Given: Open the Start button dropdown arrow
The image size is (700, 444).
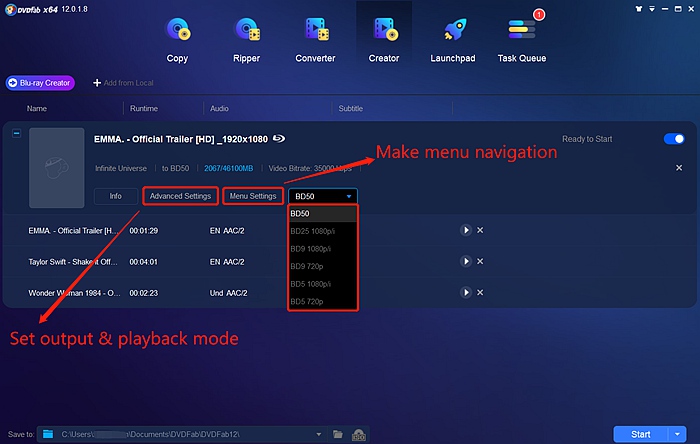Looking at the screenshot, I should pyautogui.click(x=677, y=434).
